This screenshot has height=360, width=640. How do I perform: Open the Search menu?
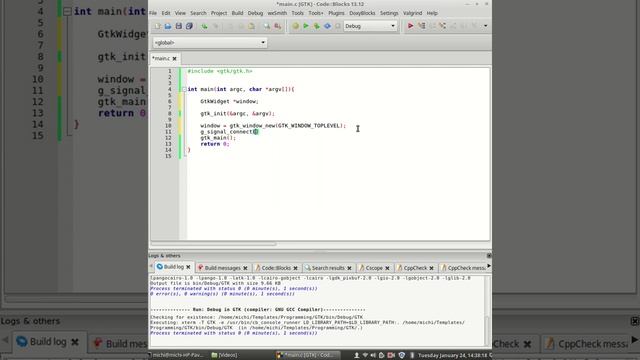point(198,13)
